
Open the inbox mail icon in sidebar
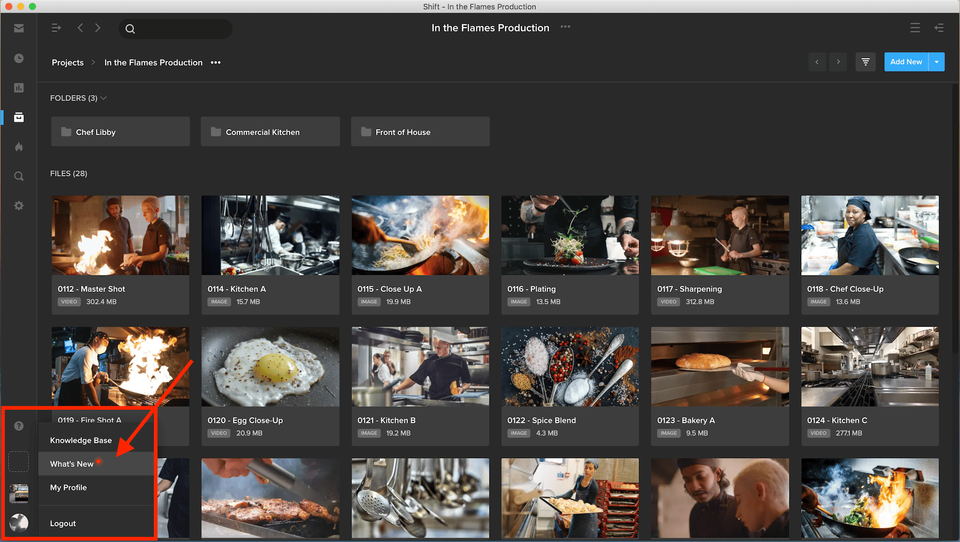19,28
